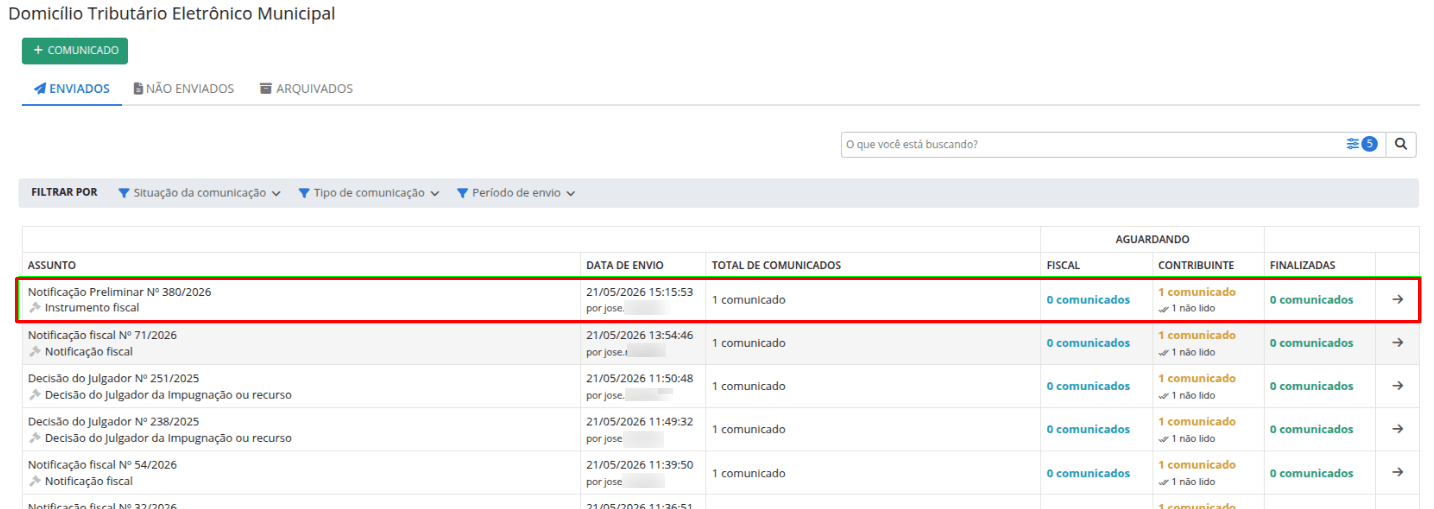
Task: Click the date 21/05/2026 11:49:32
Action: point(639,421)
